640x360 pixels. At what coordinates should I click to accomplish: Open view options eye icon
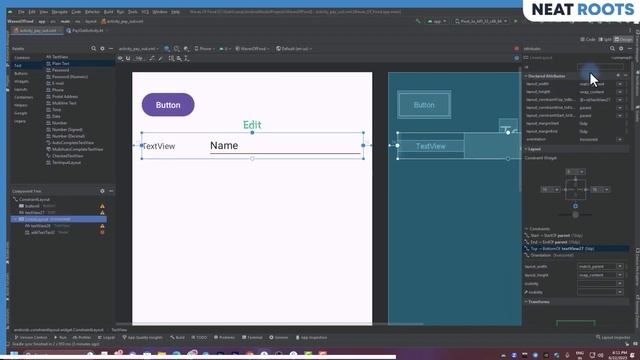click(120, 58)
